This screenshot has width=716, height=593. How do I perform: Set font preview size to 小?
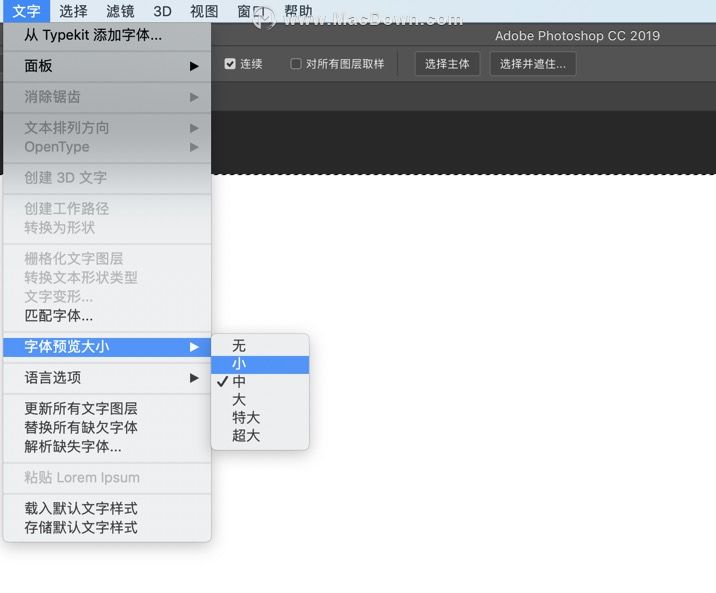[260, 364]
